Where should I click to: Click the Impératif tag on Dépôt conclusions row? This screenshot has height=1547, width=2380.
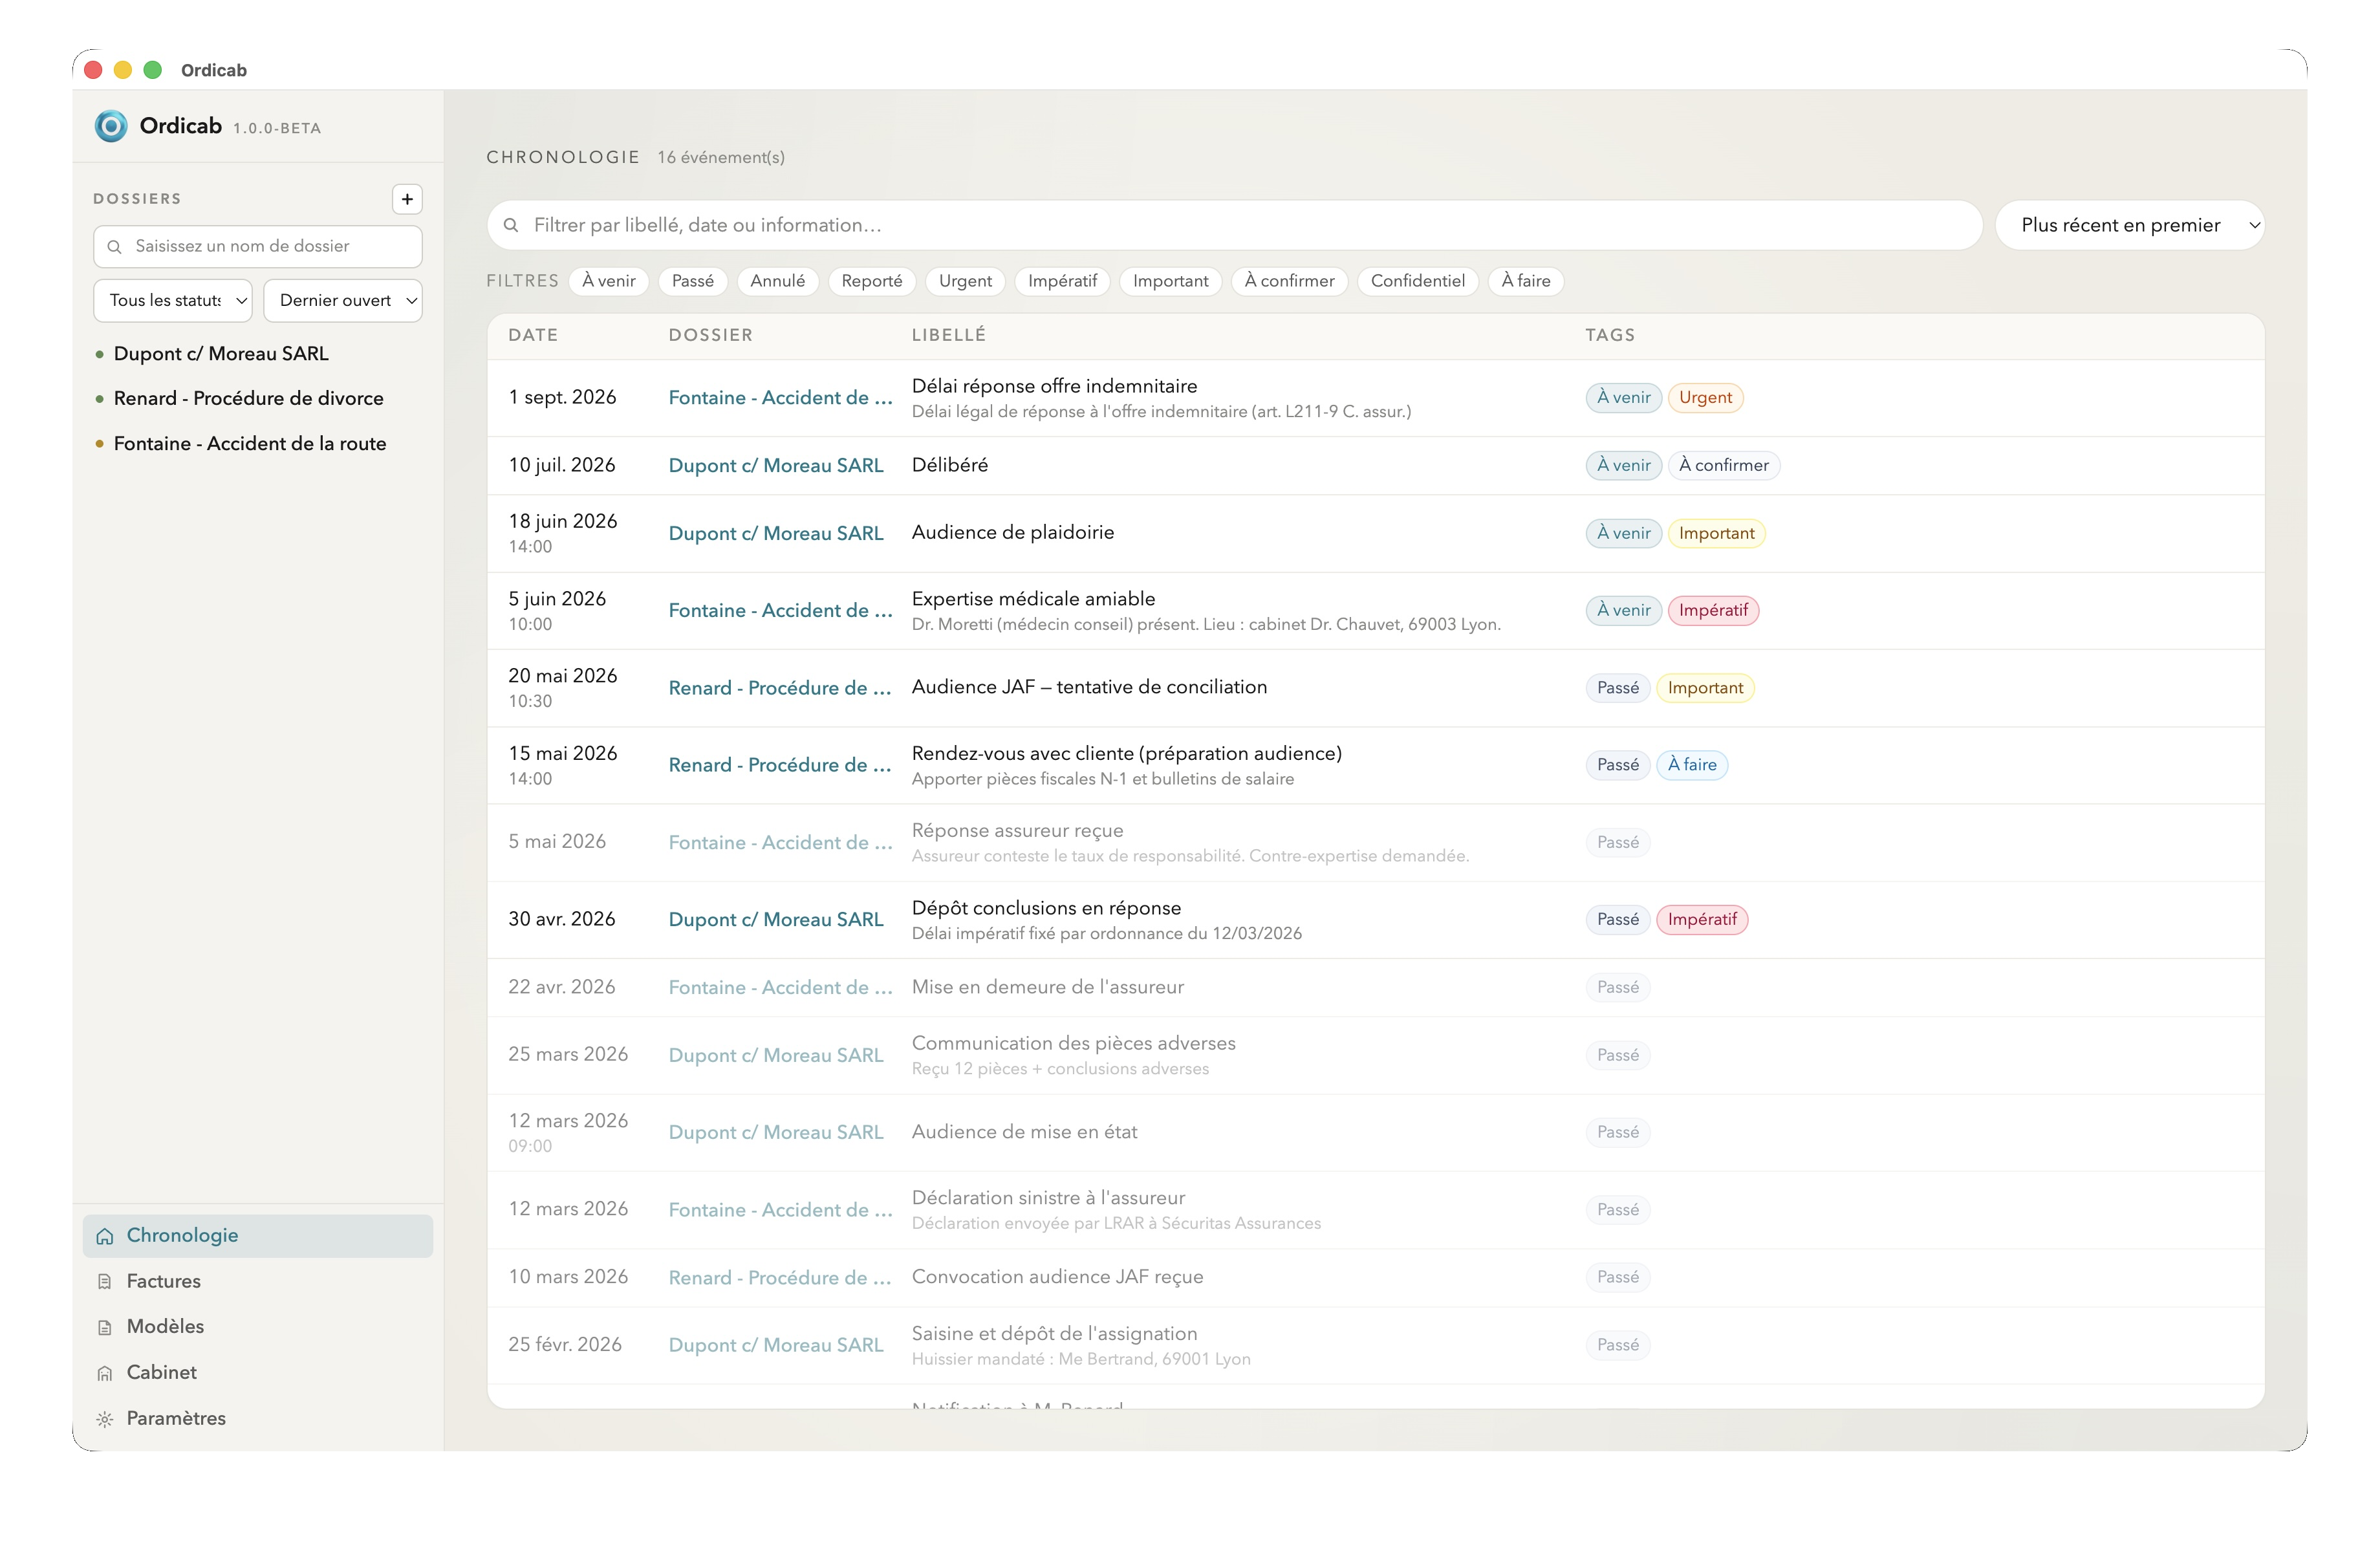click(x=1702, y=920)
